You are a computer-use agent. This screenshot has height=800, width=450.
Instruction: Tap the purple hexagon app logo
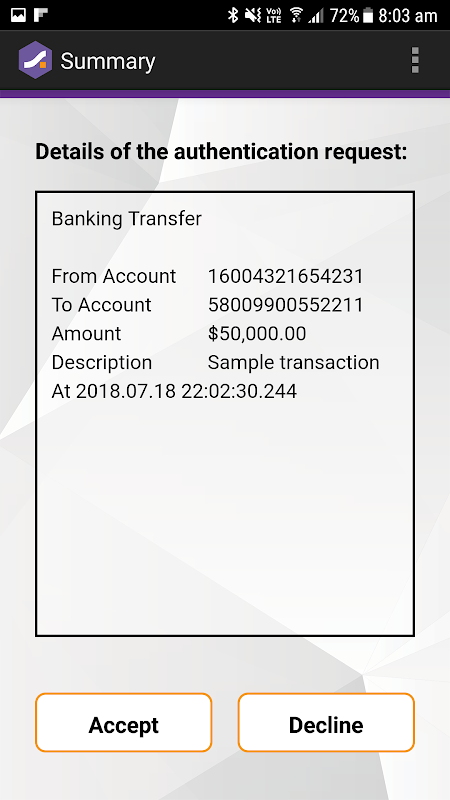tap(35, 60)
